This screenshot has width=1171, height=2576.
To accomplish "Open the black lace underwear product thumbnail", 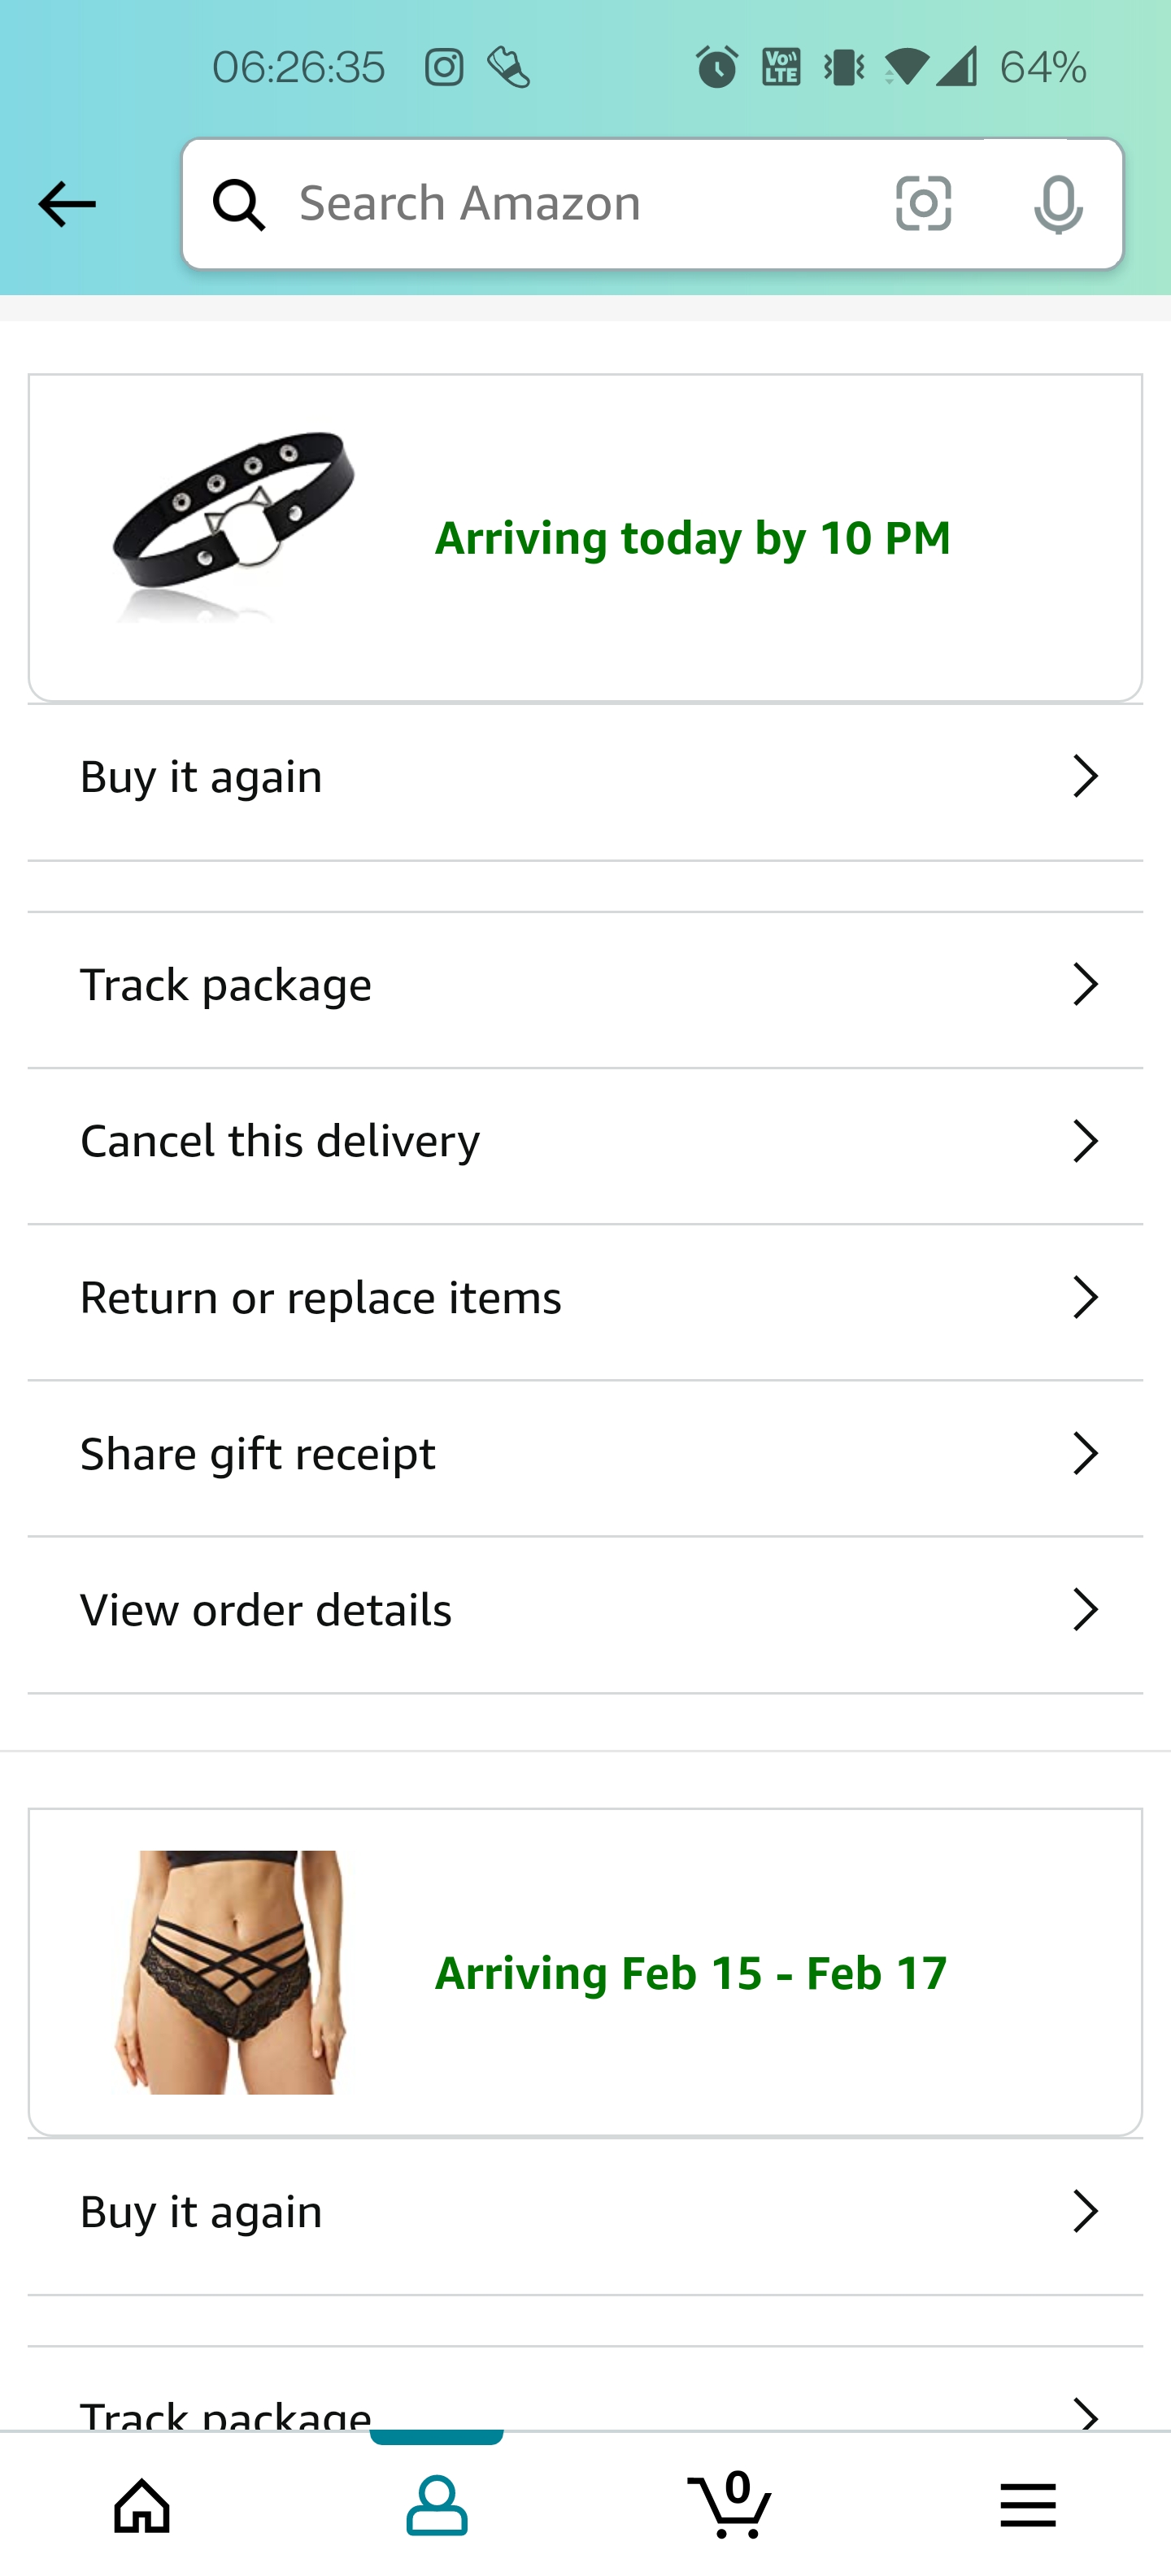I will pos(231,1971).
